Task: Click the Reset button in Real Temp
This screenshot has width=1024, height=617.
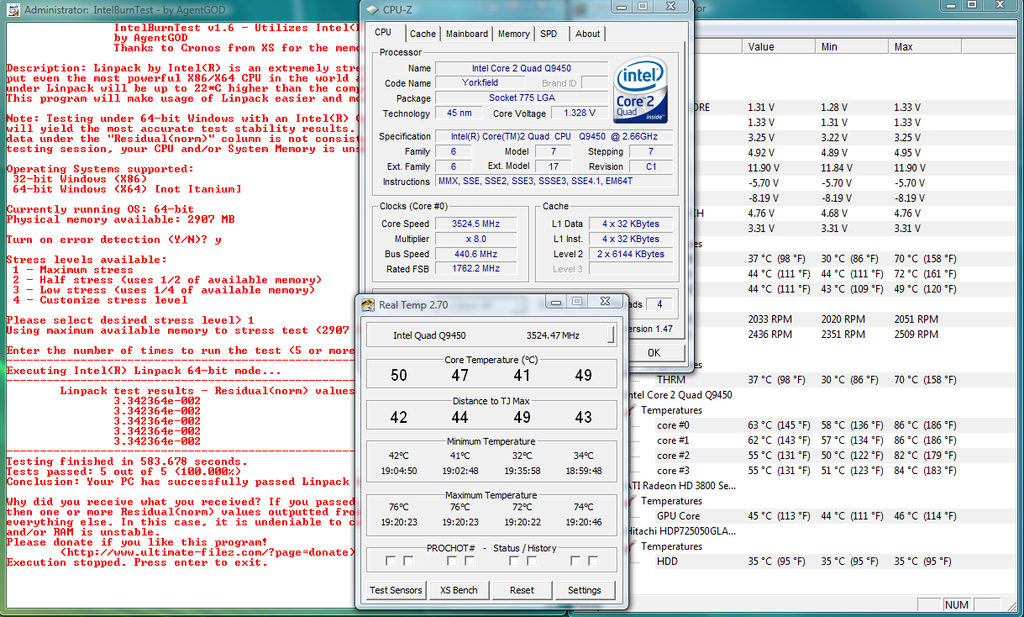Action: 522,590
